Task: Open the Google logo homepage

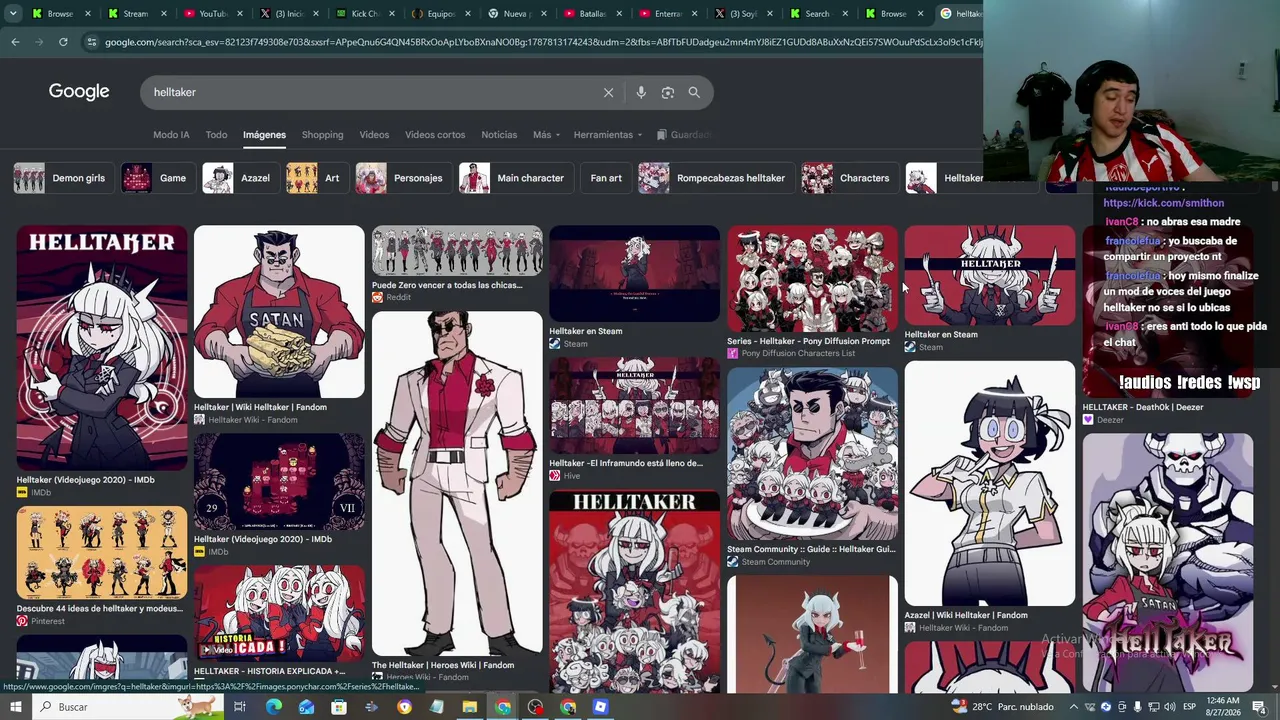Action: (x=79, y=92)
